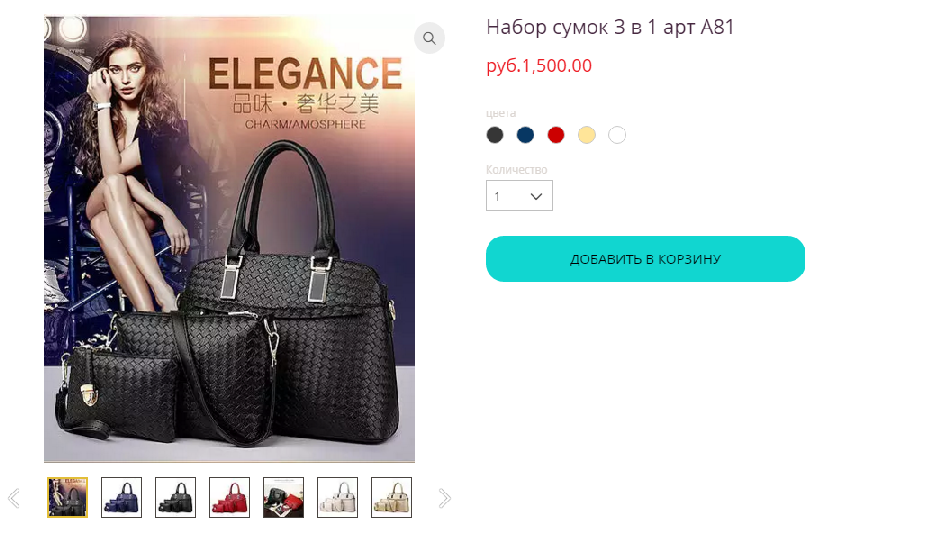Image resolution: width=941 pixels, height=537 pixels.
Task: Pick the red color option
Action: pyautogui.click(x=556, y=135)
